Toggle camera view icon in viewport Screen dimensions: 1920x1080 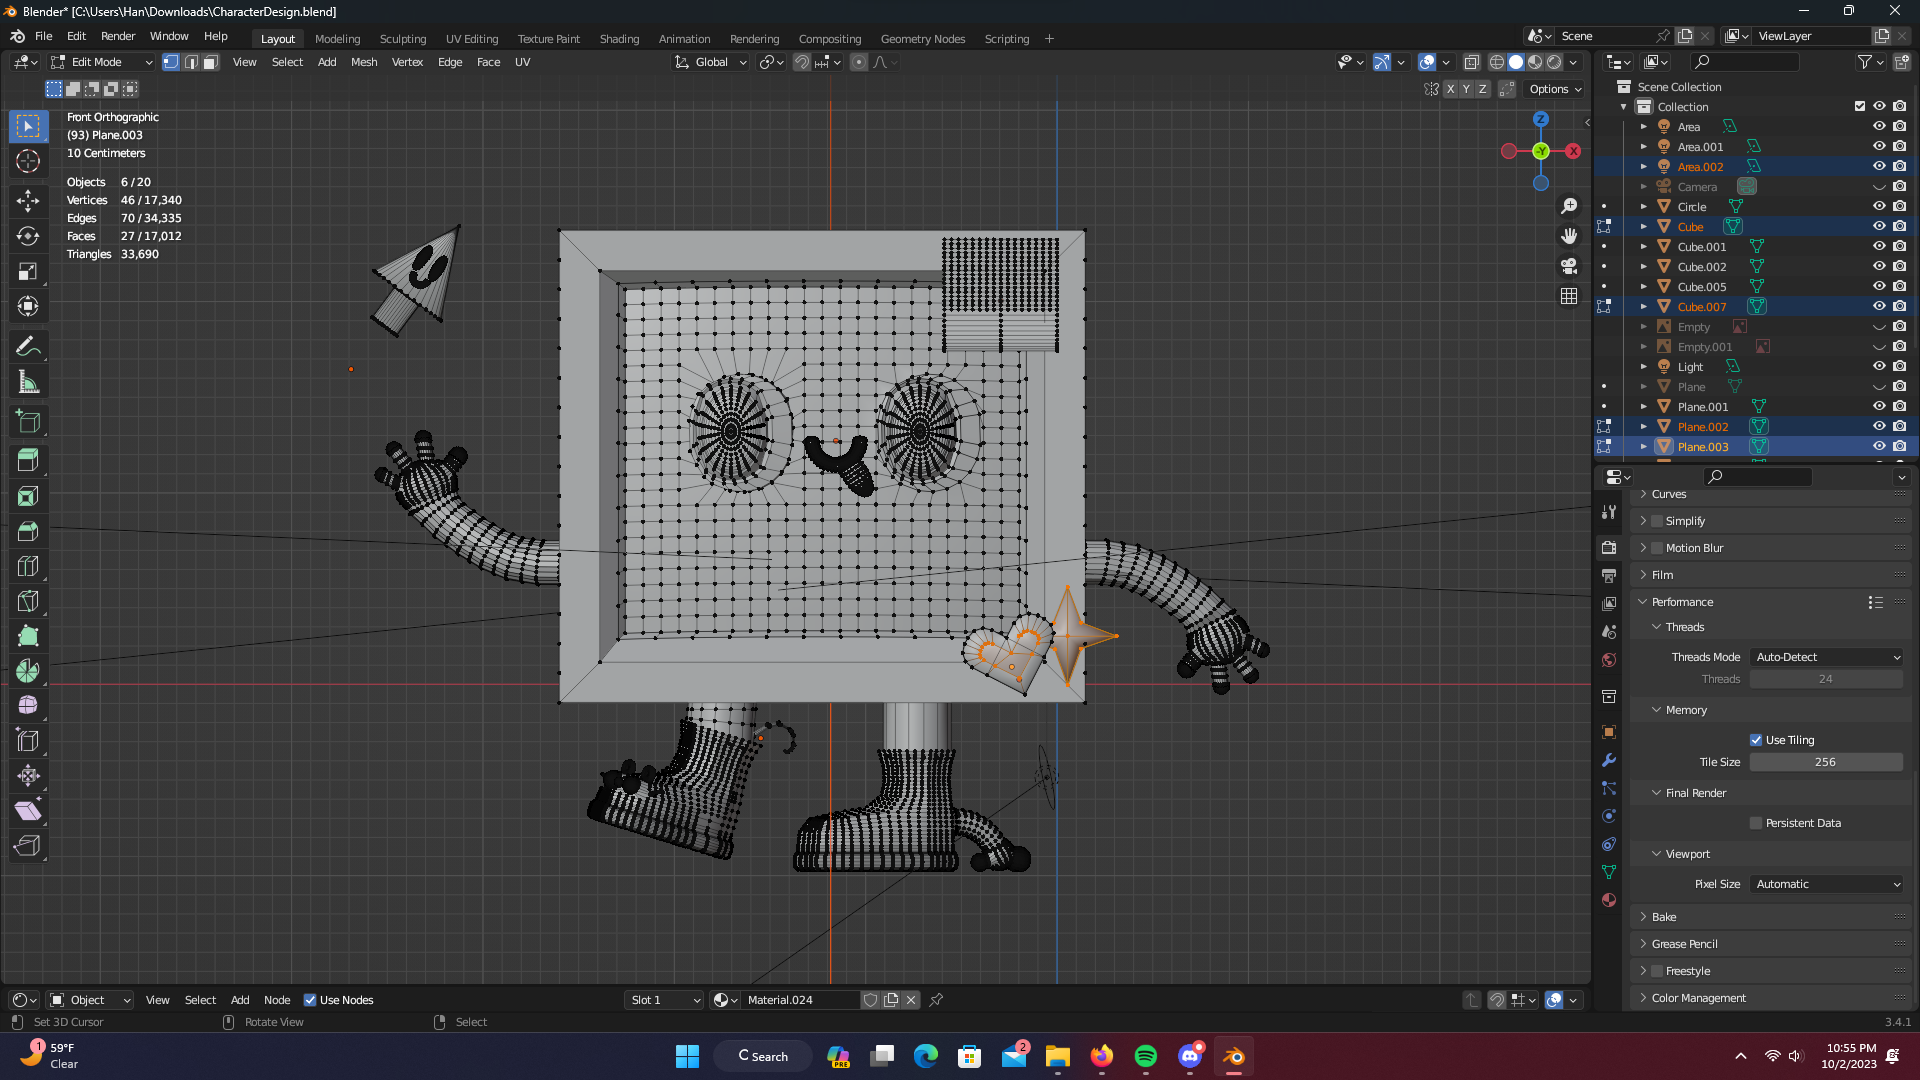[1569, 266]
